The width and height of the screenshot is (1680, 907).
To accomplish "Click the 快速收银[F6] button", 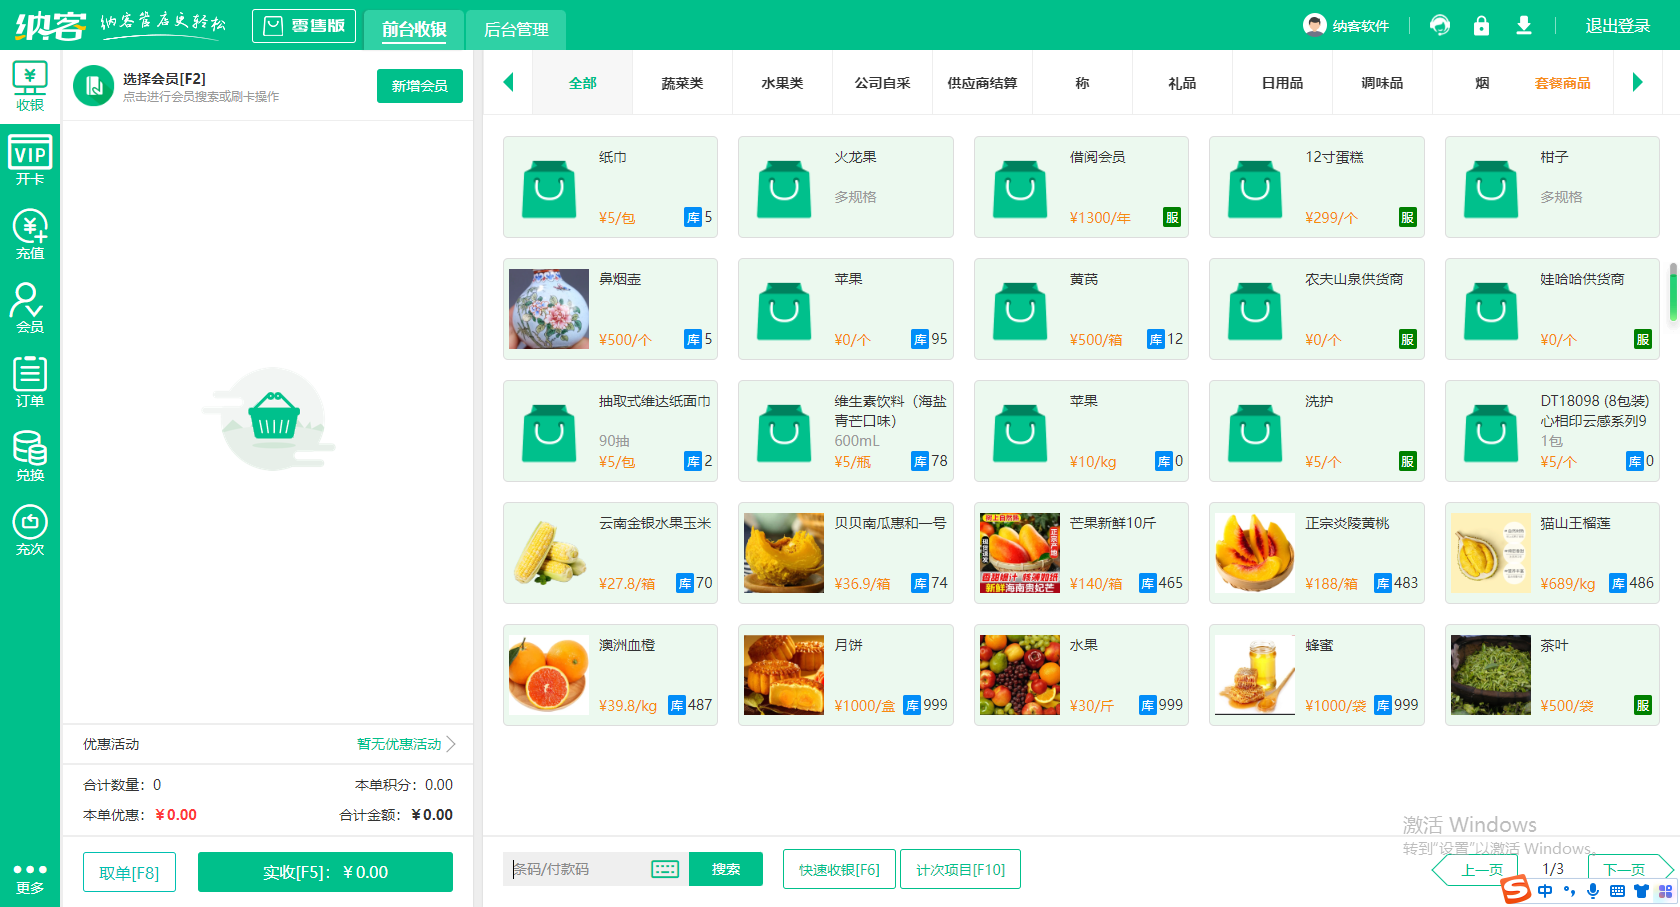I will (x=839, y=869).
